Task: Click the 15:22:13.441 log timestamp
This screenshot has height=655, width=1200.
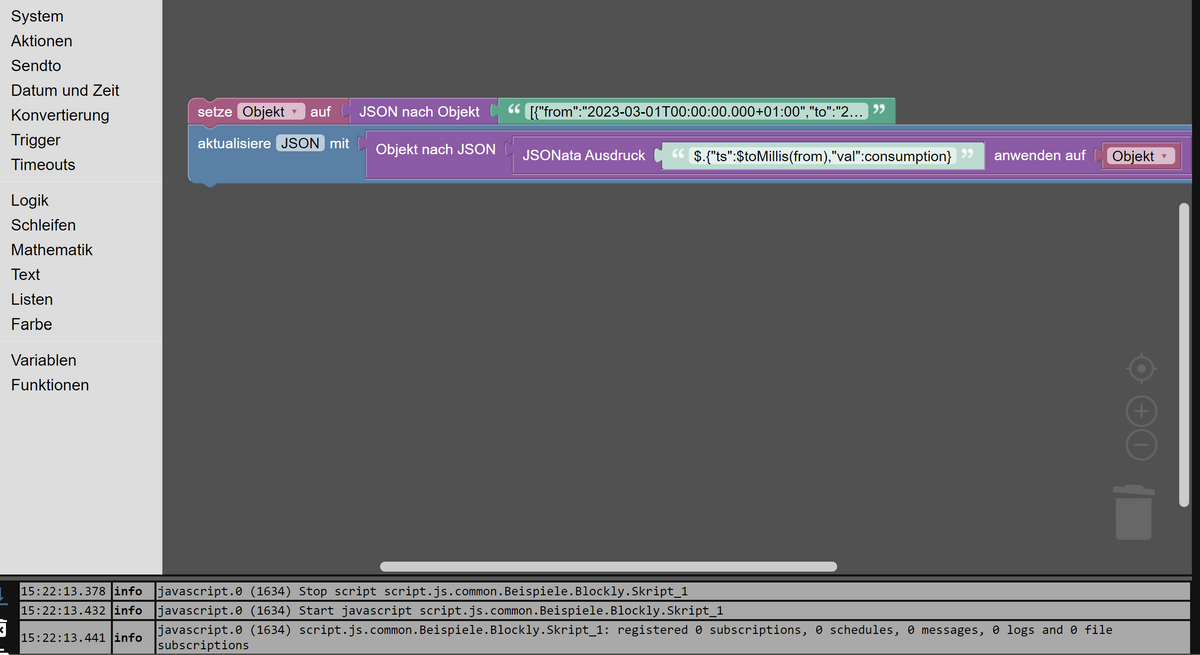Action: point(63,637)
